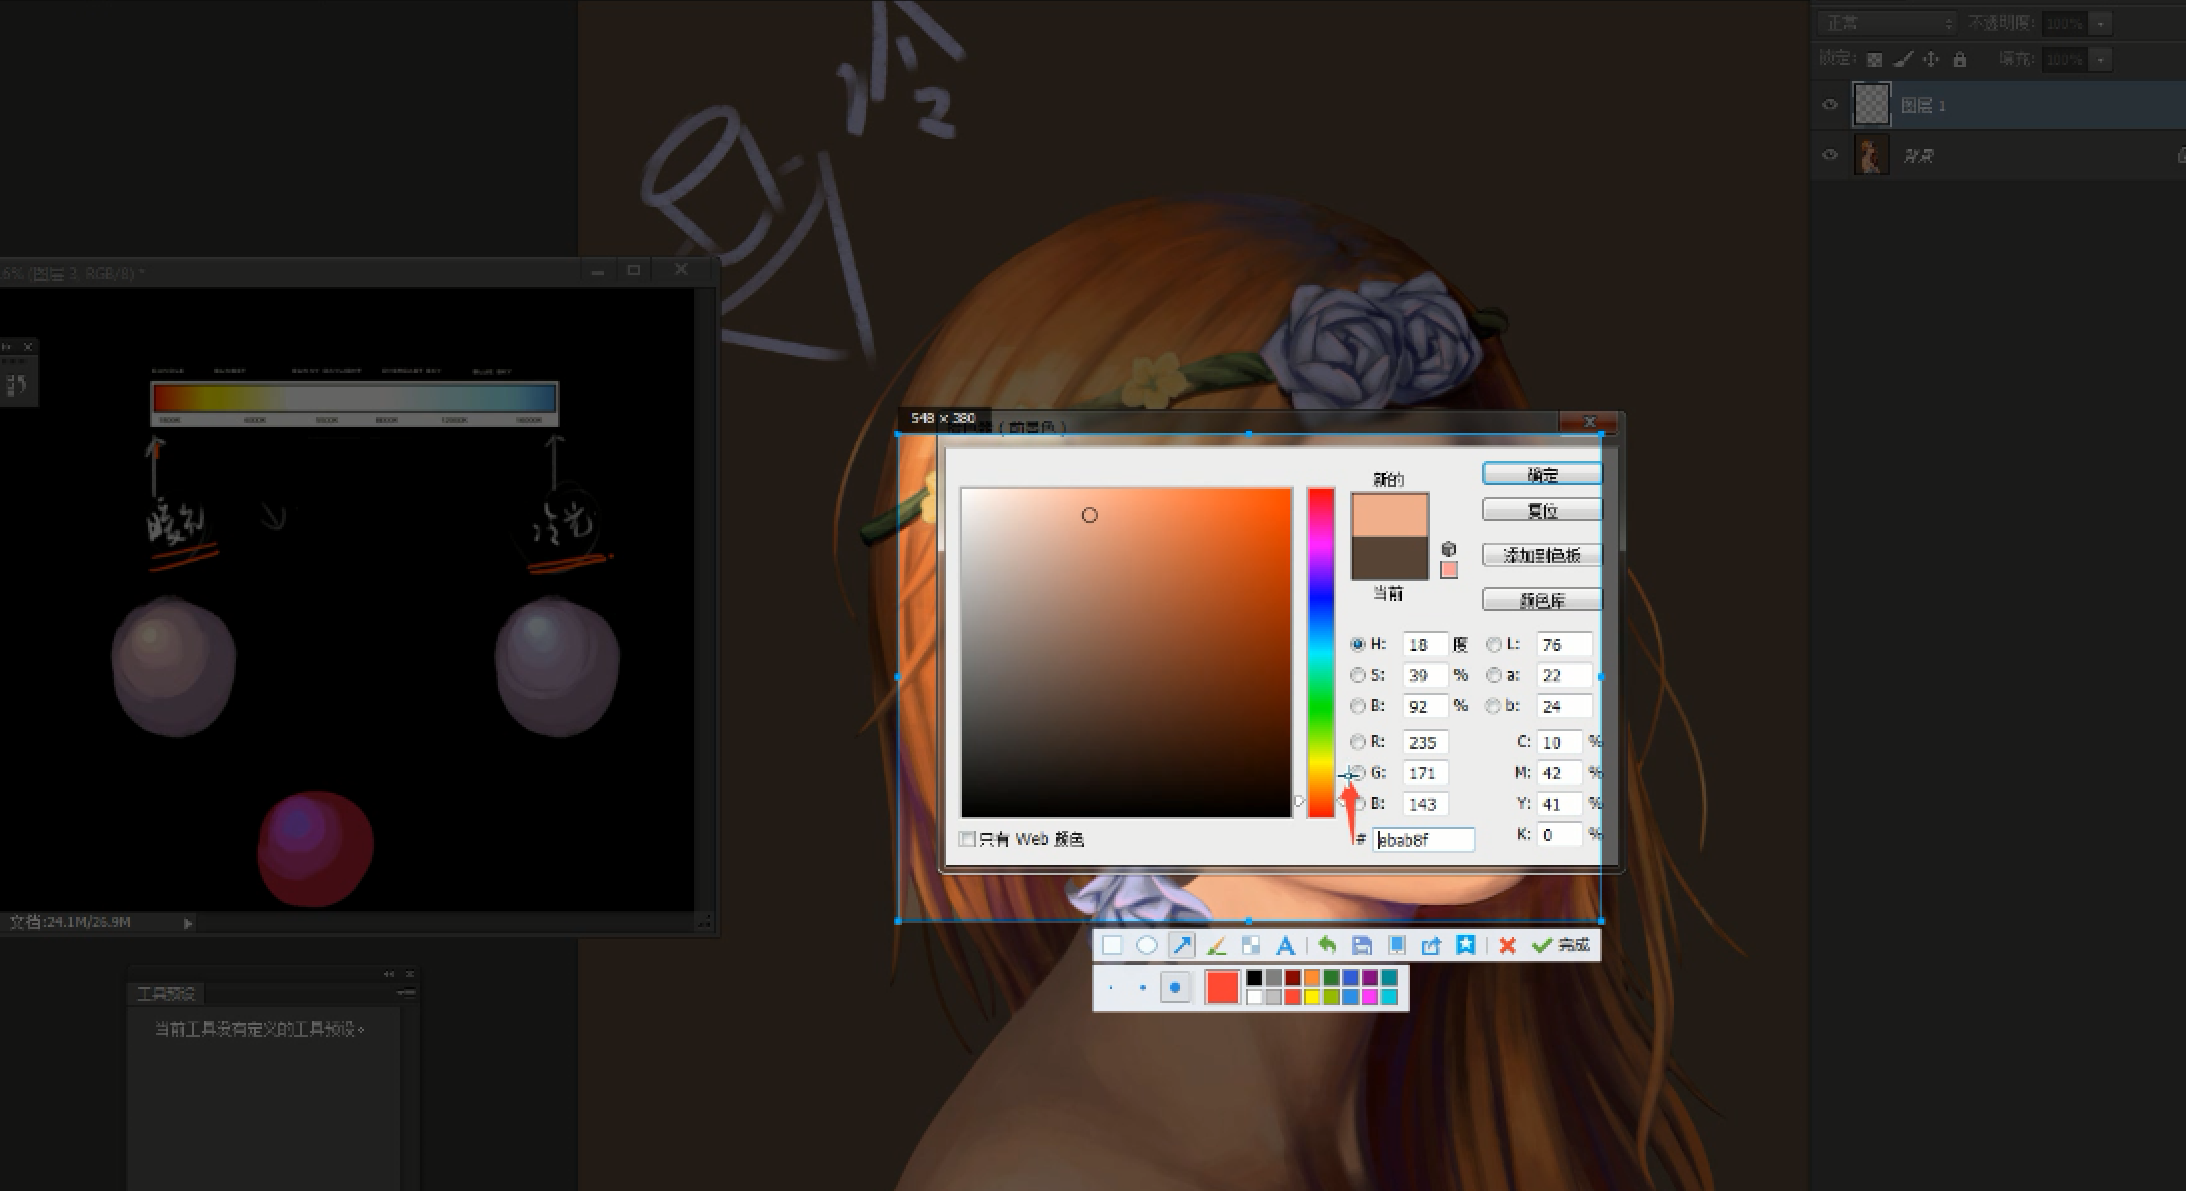Cancel screenshot with red X
2186x1191 pixels.
(x=1507, y=945)
